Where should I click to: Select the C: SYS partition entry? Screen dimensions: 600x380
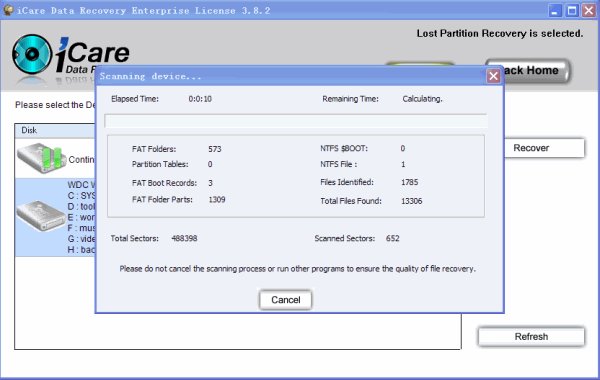82,196
